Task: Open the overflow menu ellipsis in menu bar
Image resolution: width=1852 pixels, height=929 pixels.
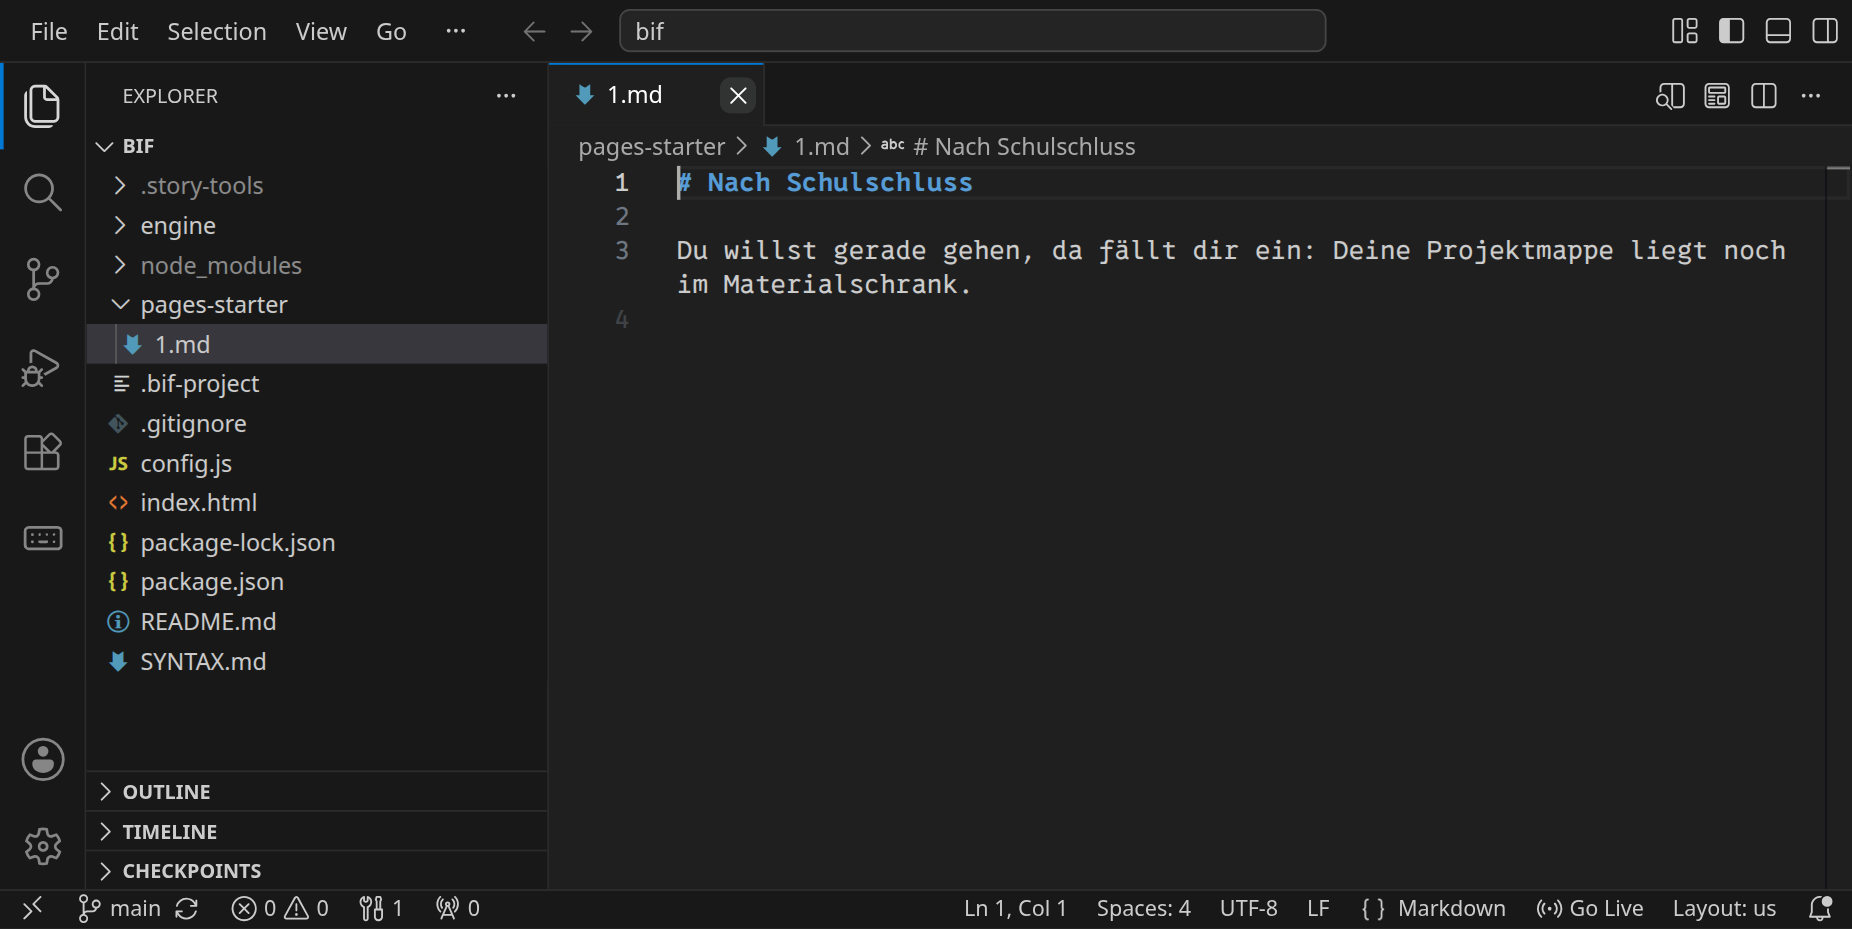Action: 456,32
